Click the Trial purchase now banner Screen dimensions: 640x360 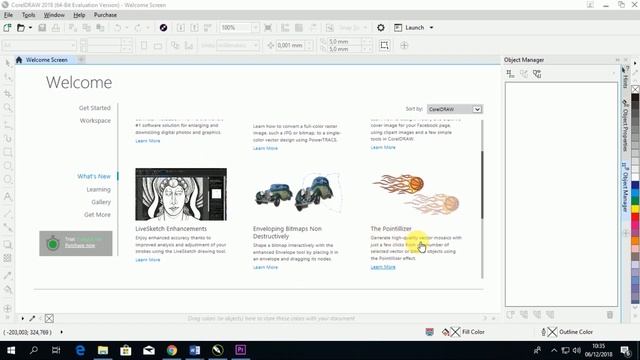click(76, 243)
